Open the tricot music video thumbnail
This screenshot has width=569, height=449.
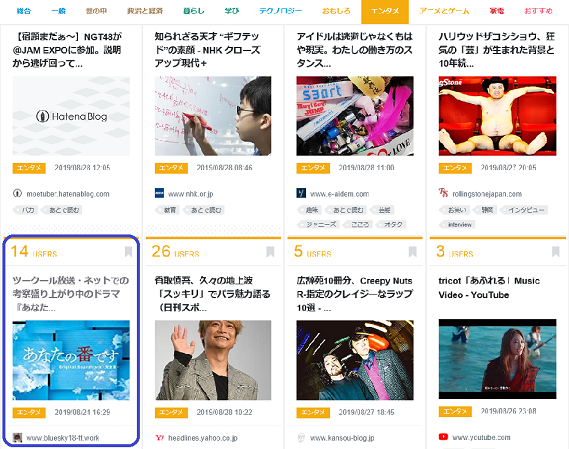(x=497, y=359)
